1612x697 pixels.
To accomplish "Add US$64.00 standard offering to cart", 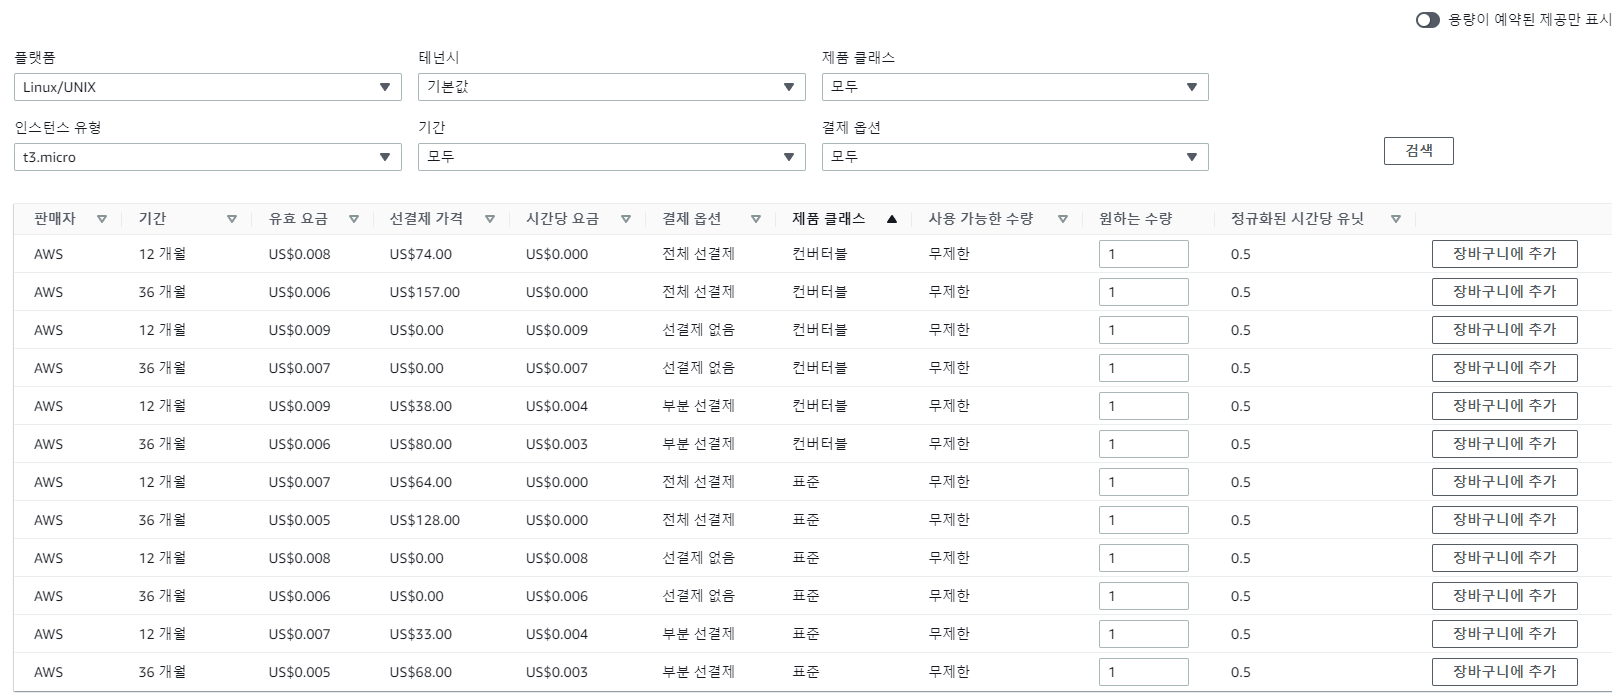I will pos(1504,482).
